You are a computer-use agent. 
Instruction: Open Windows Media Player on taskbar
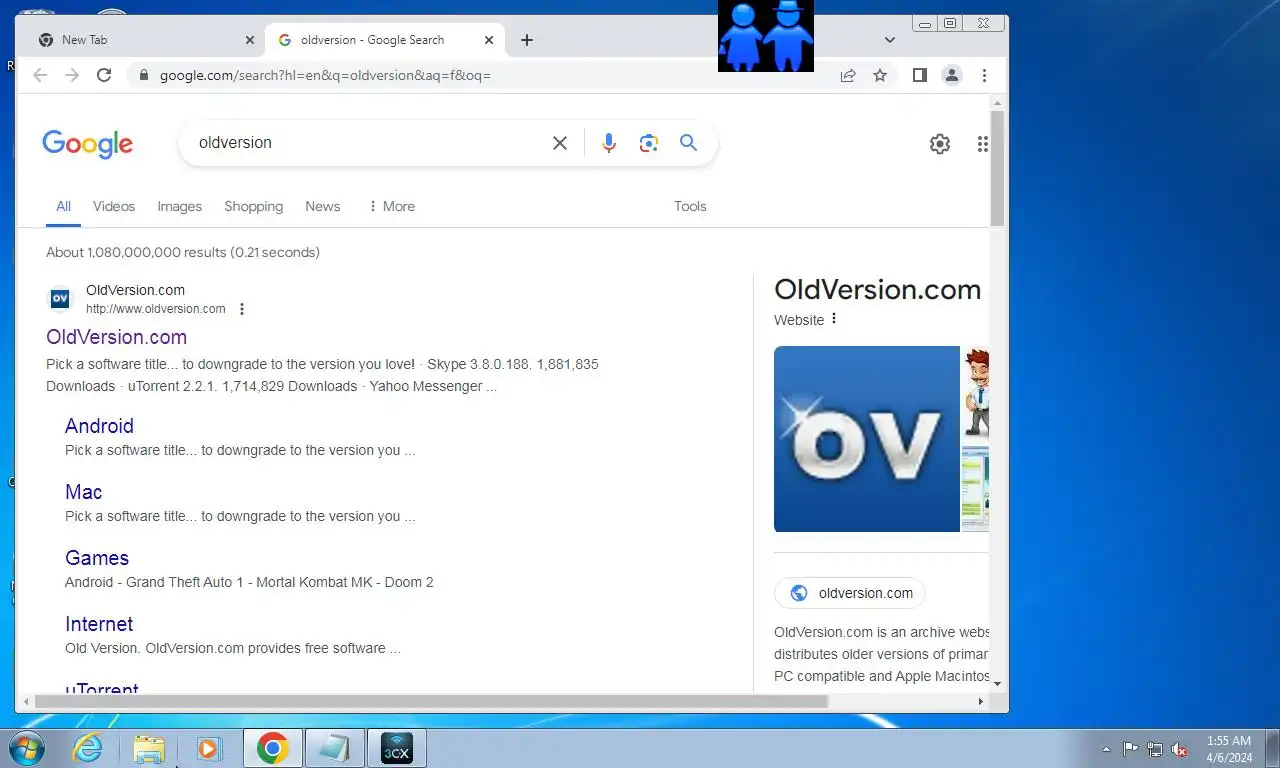click(209, 748)
